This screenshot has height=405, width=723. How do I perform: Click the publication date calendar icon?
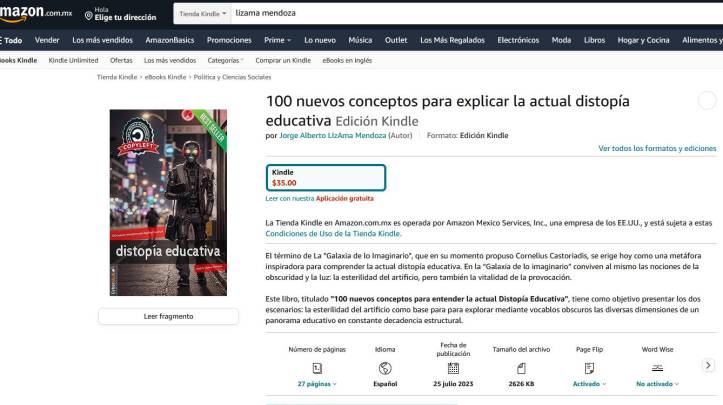point(453,368)
